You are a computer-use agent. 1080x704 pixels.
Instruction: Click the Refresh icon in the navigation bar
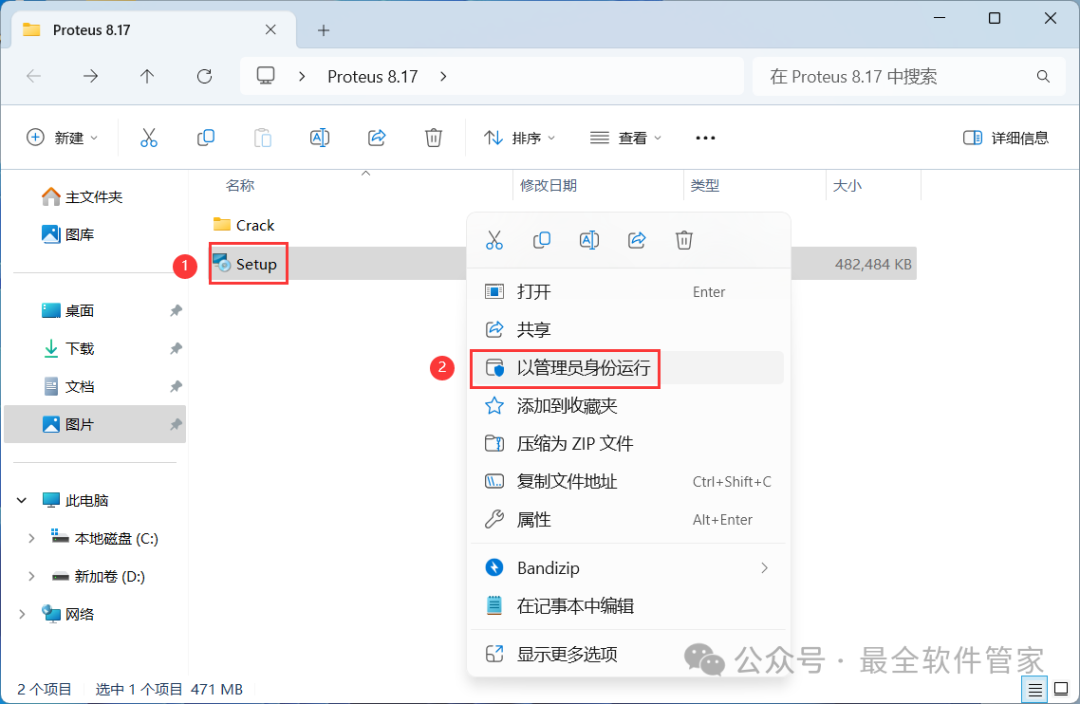click(205, 76)
